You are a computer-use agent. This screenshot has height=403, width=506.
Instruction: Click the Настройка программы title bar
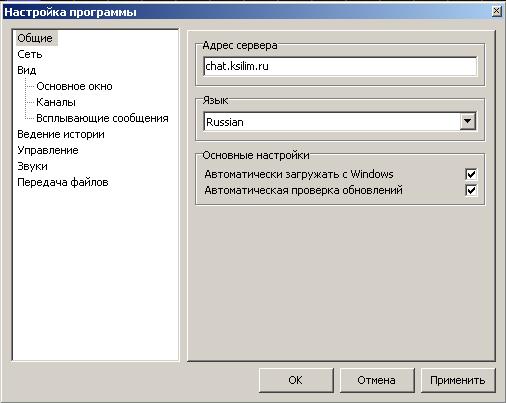coord(247,12)
